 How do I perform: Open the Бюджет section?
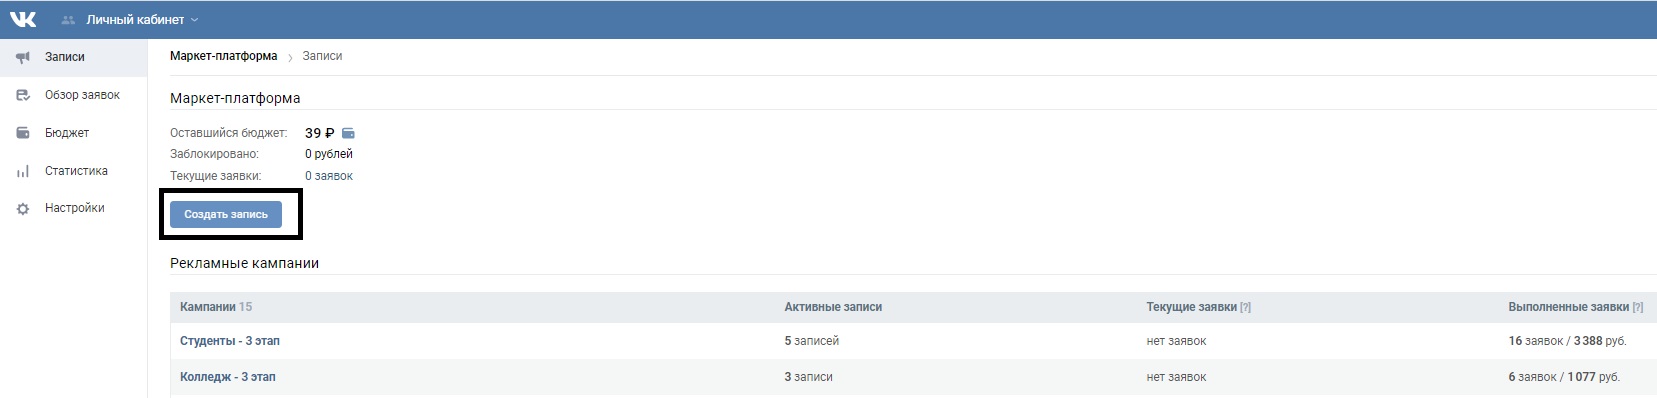click(x=67, y=133)
